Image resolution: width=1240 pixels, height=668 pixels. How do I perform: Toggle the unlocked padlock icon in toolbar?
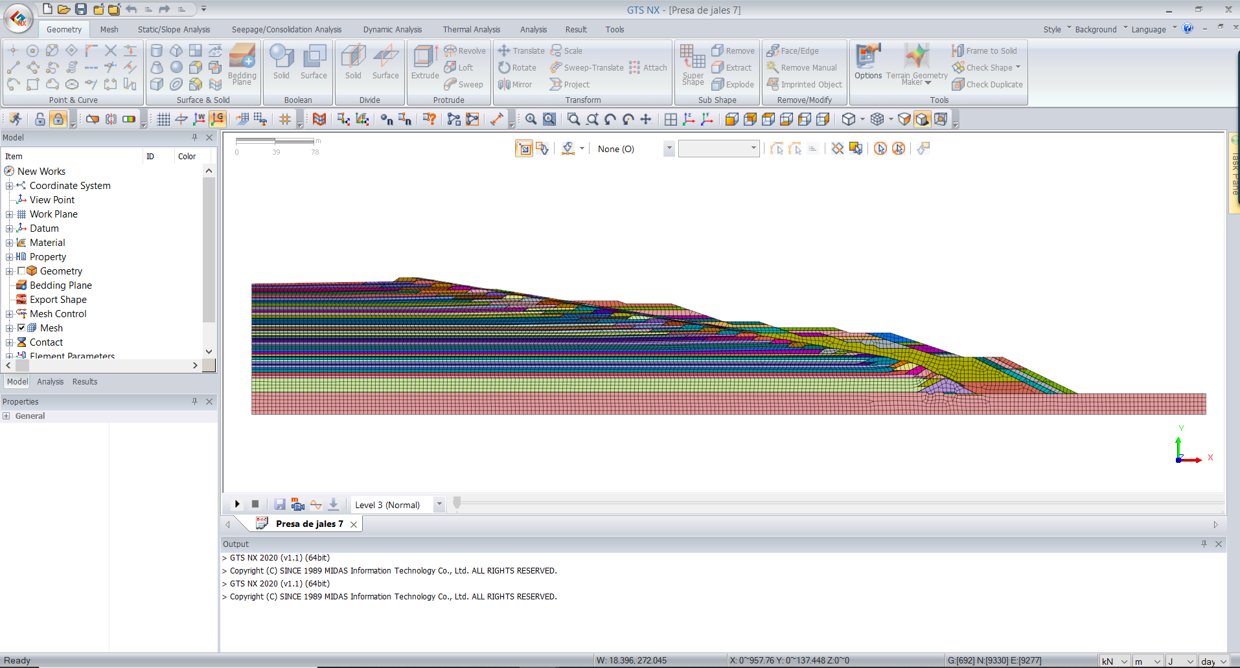click(40, 119)
